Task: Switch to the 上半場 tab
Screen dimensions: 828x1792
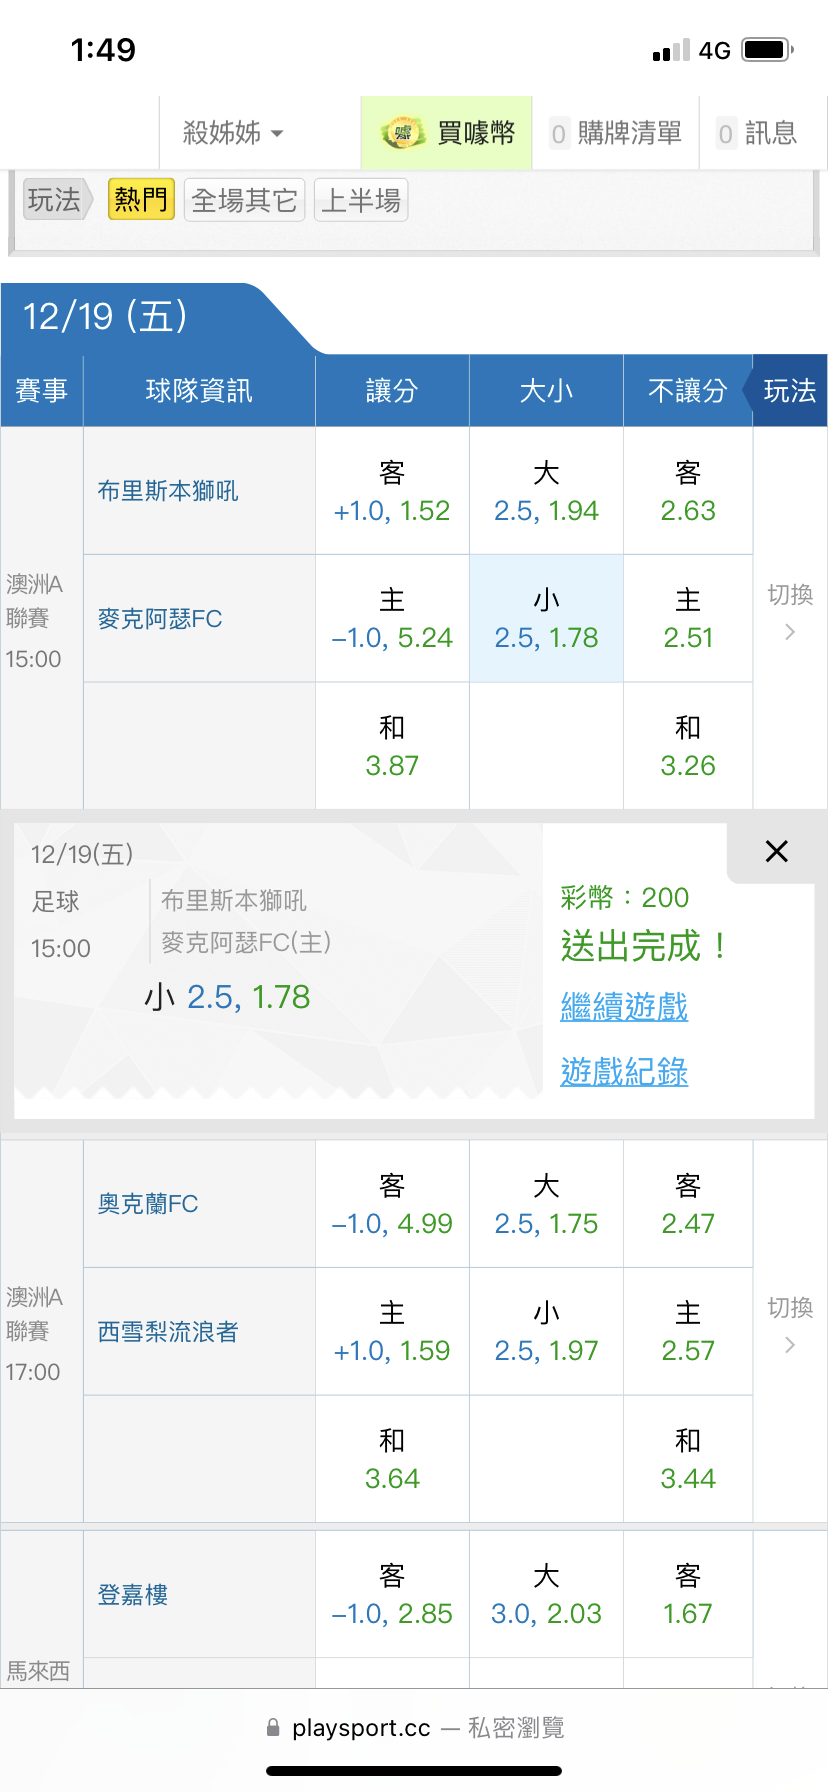Action: pos(361,200)
